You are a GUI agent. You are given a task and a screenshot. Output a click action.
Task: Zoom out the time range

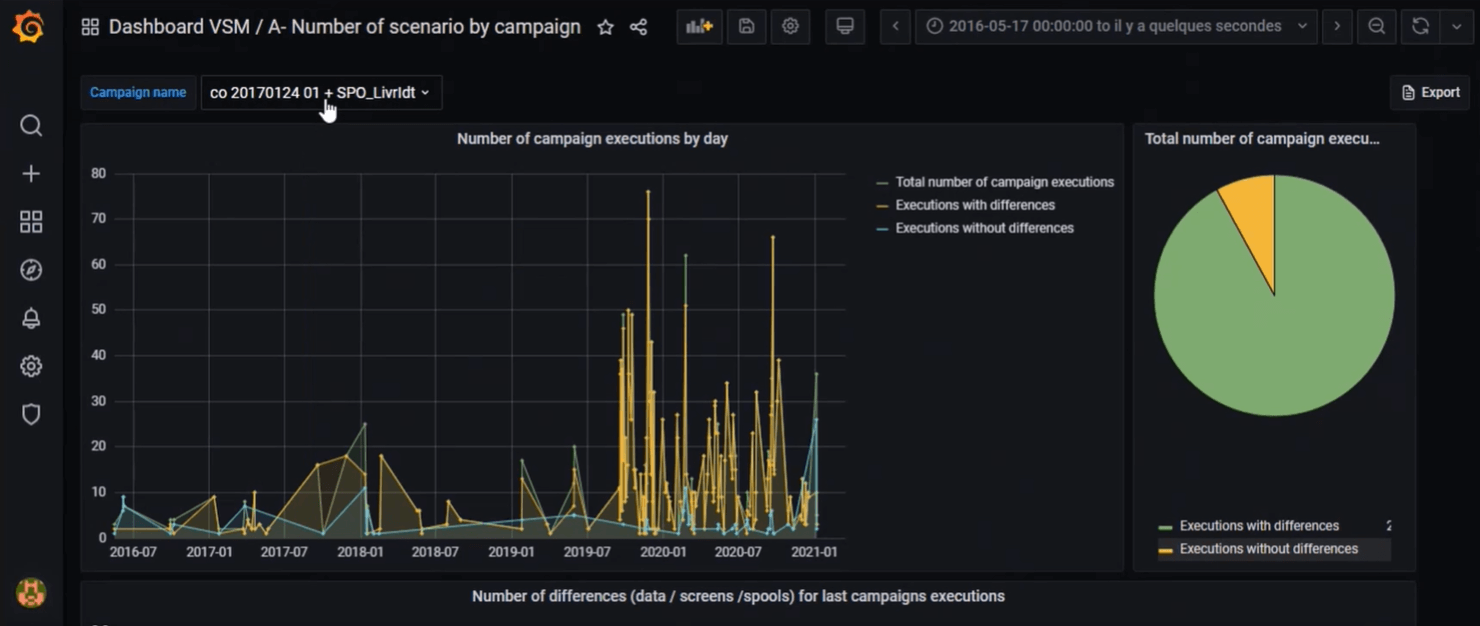point(1377,26)
